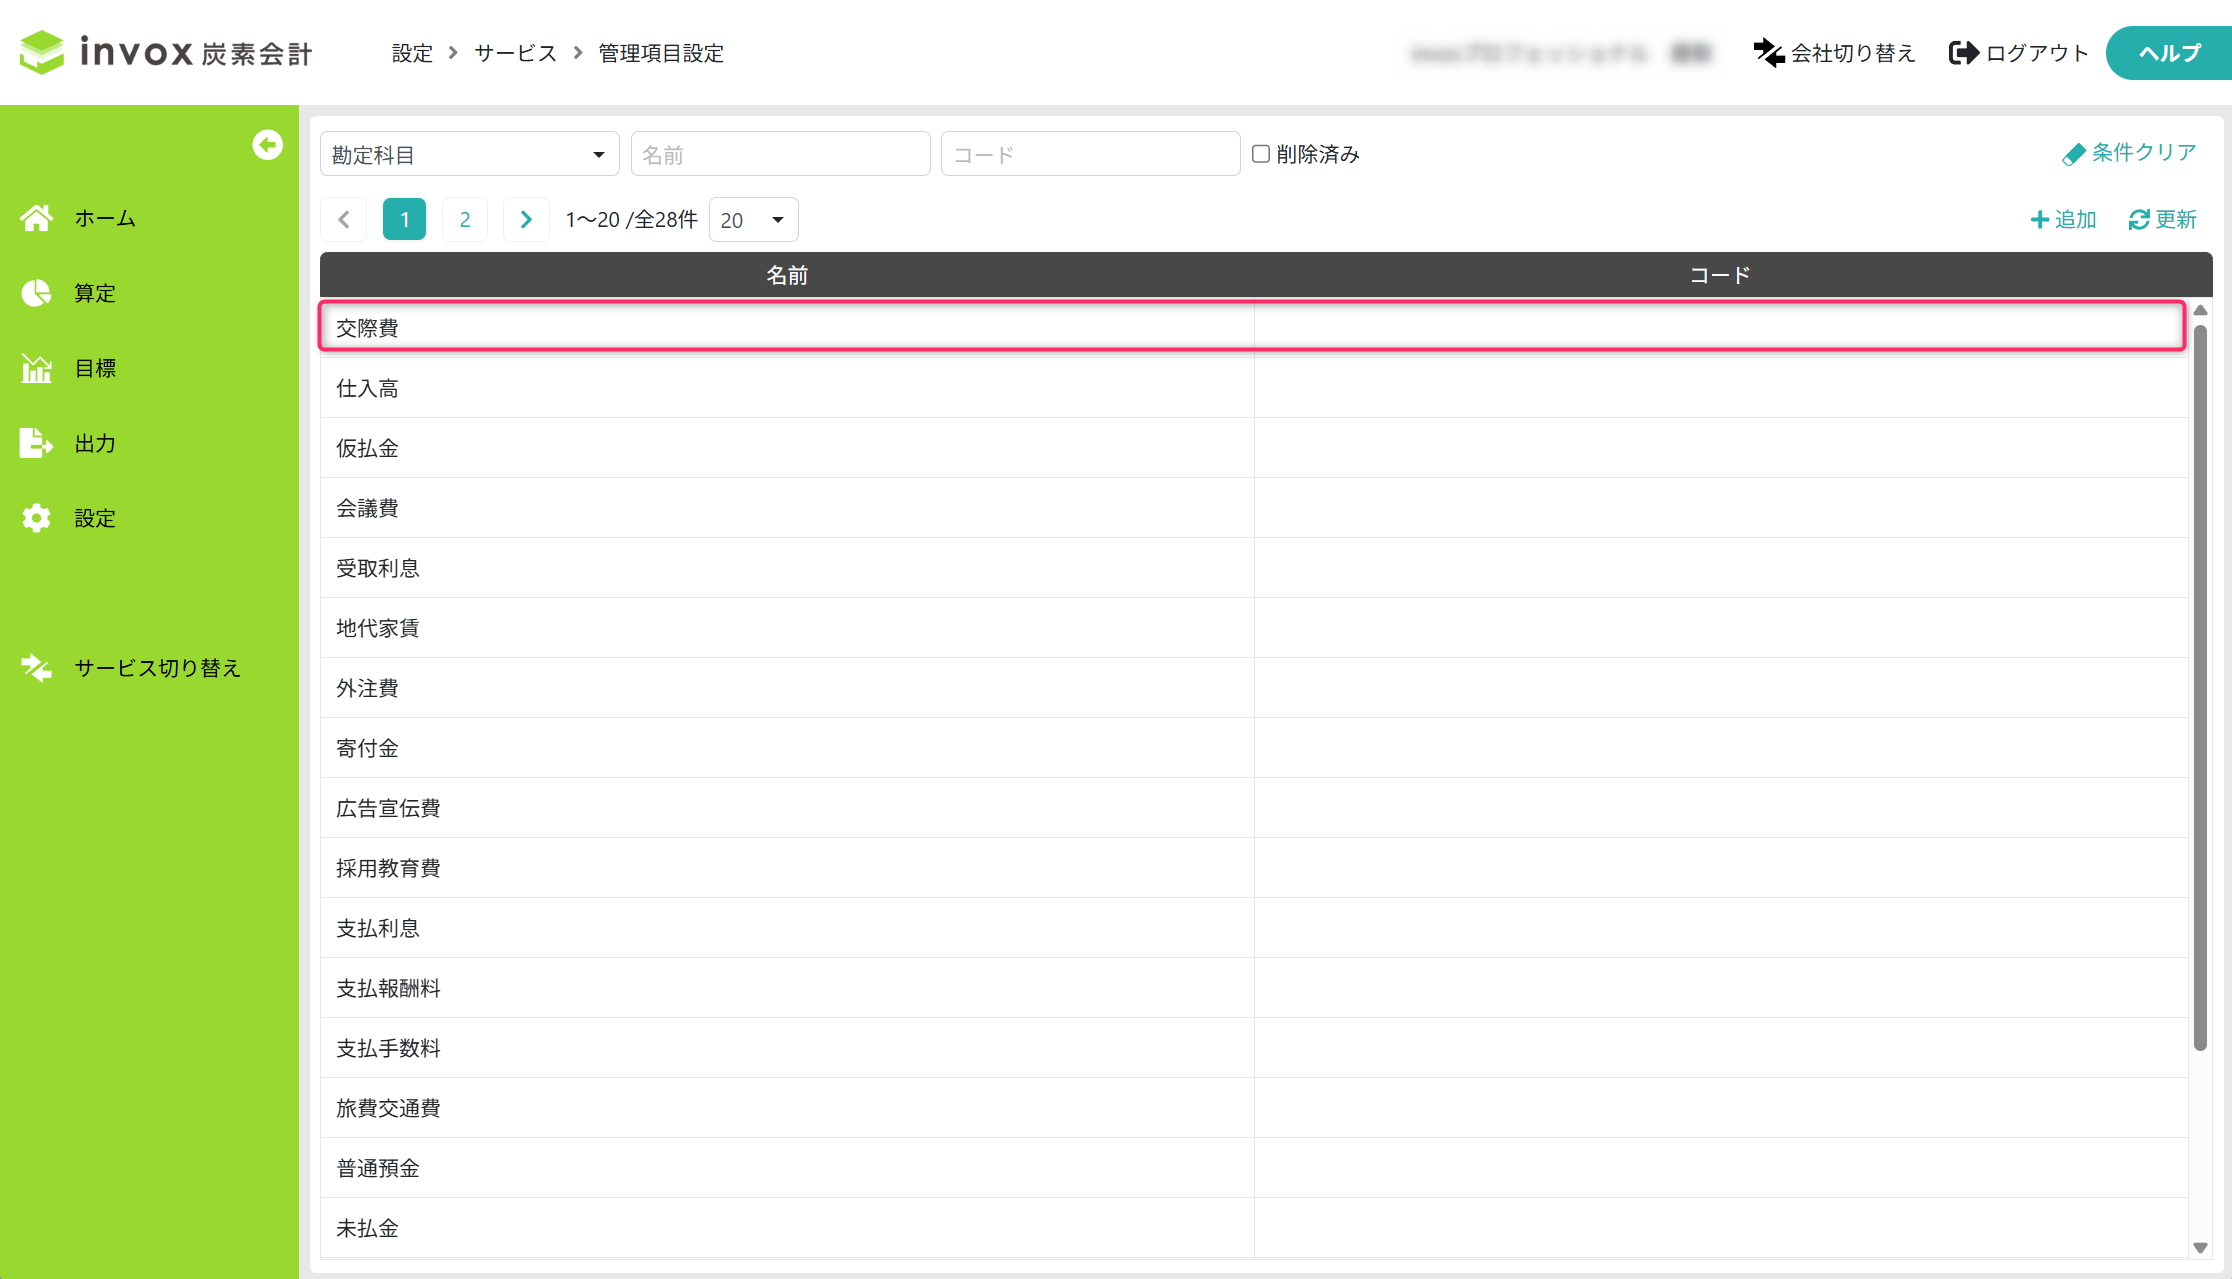Open the 20 per-page dropdown
Screen dimensions: 2232x1279
[753, 220]
